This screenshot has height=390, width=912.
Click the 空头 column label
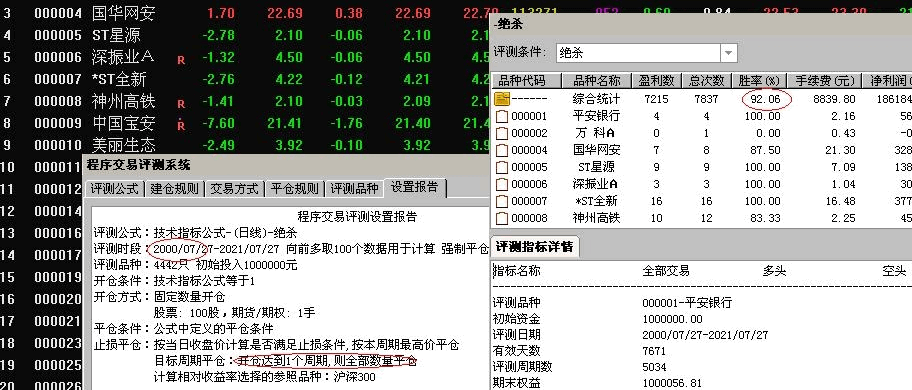click(894, 271)
